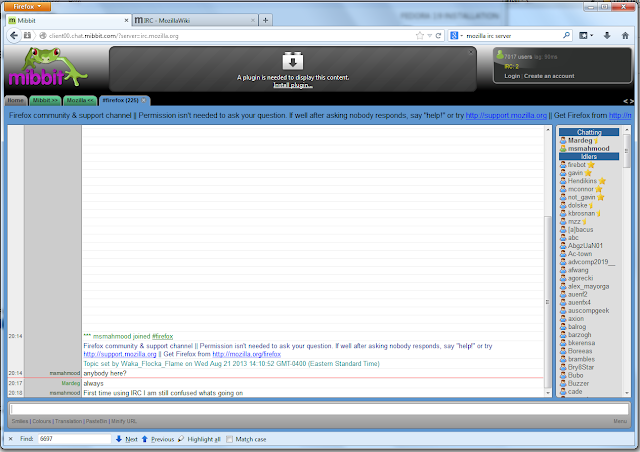Select user kbrosnan in the Idlers list
The height and width of the screenshot is (452, 640).
click(x=581, y=213)
